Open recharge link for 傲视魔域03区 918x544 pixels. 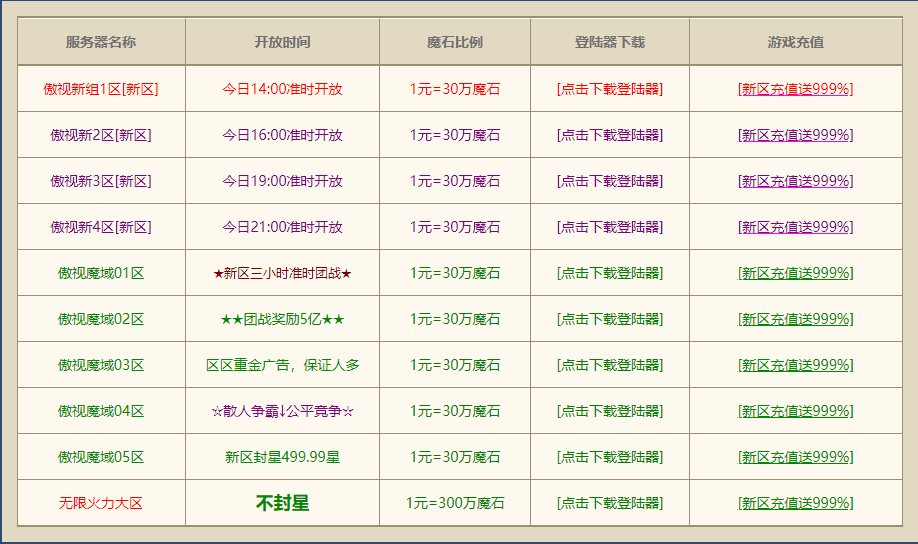click(x=795, y=365)
